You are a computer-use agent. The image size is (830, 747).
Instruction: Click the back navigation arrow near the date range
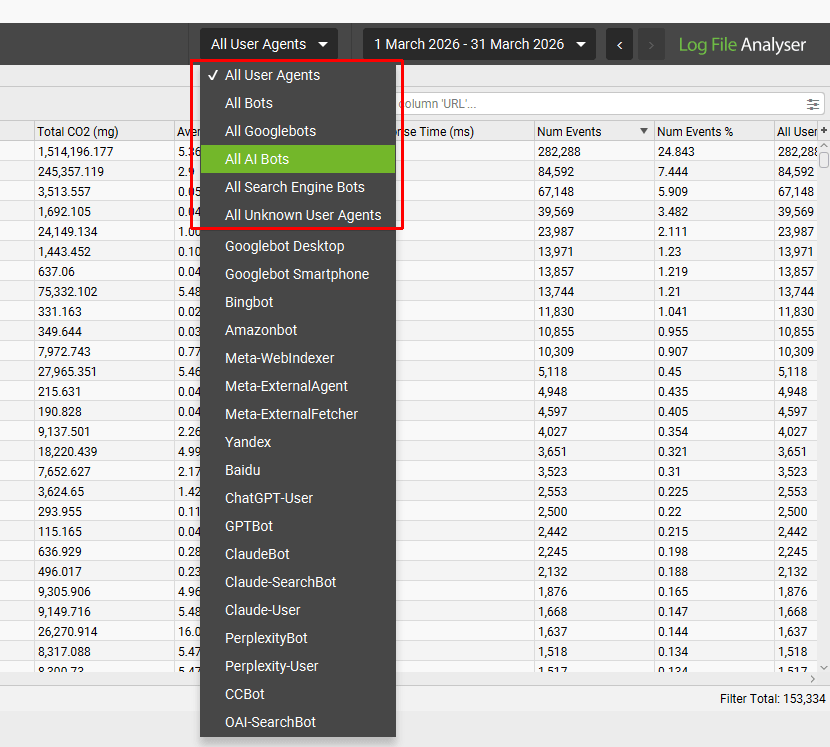[x=619, y=44]
